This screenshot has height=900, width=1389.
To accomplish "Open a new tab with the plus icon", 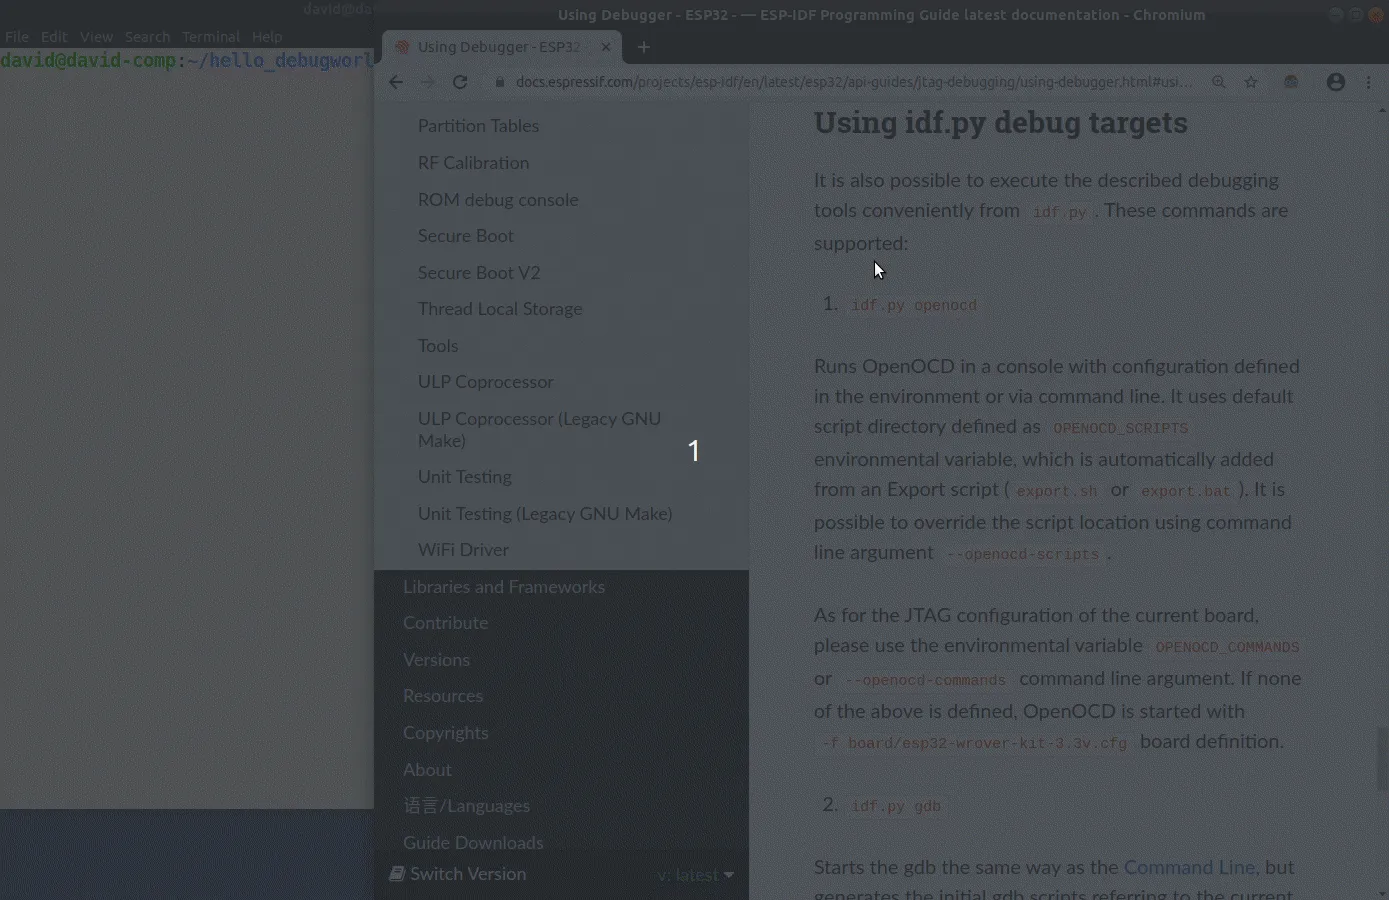I will pyautogui.click(x=643, y=47).
